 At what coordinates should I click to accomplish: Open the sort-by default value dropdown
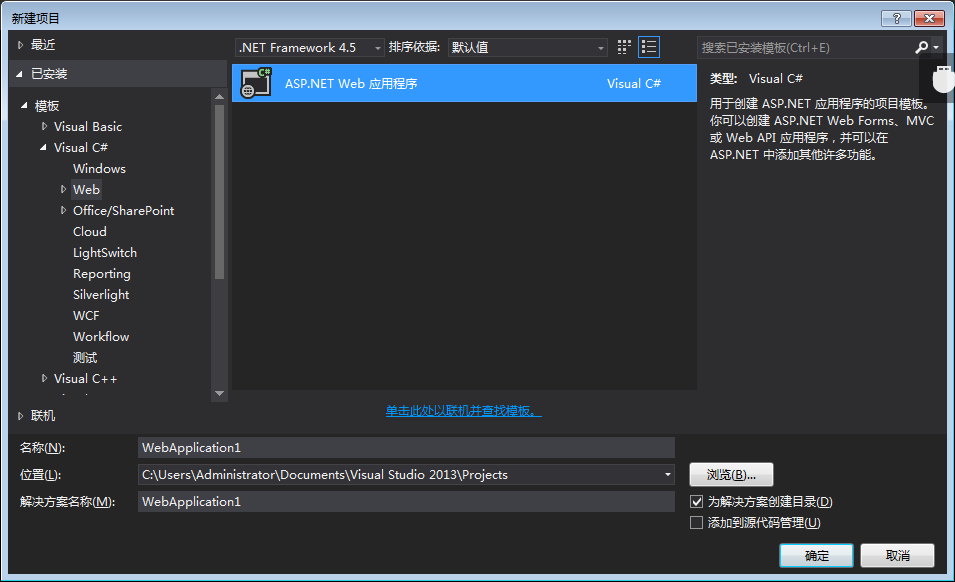527,47
